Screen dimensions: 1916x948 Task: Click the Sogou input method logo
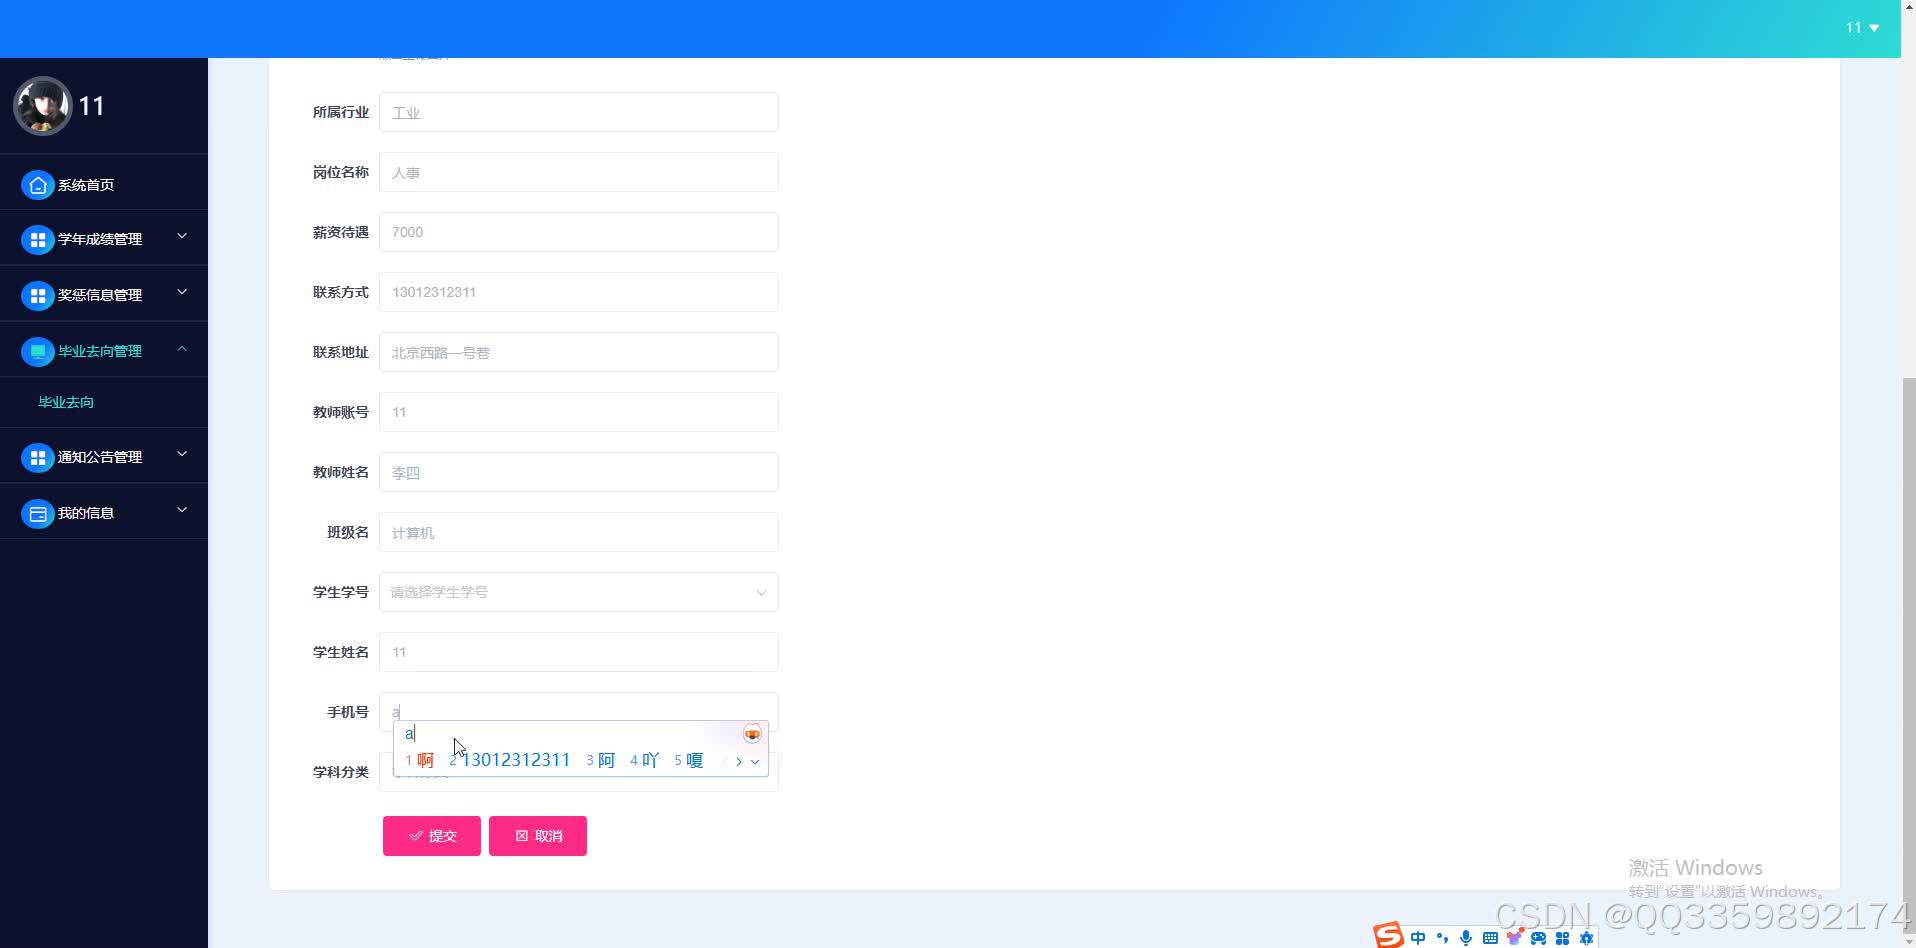click(x=1388, y=936)
